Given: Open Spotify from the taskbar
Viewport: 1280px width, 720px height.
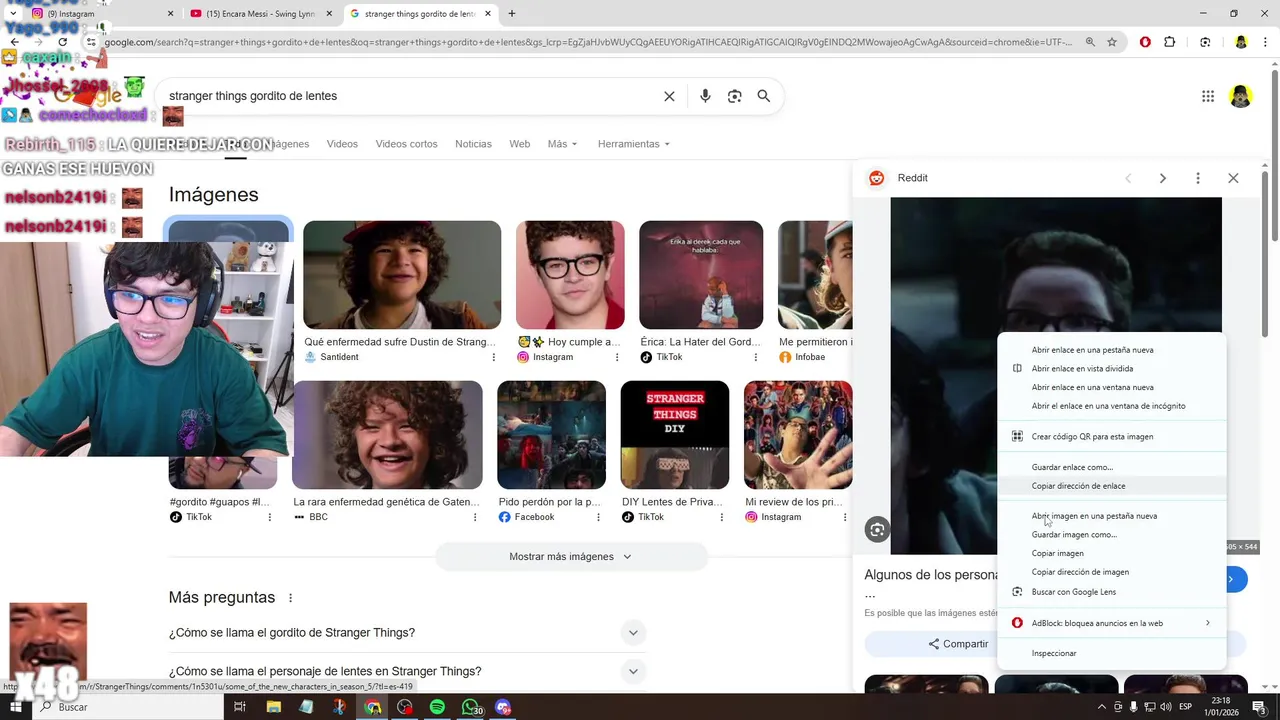Looking at the screenshot, I should [437, 707].
